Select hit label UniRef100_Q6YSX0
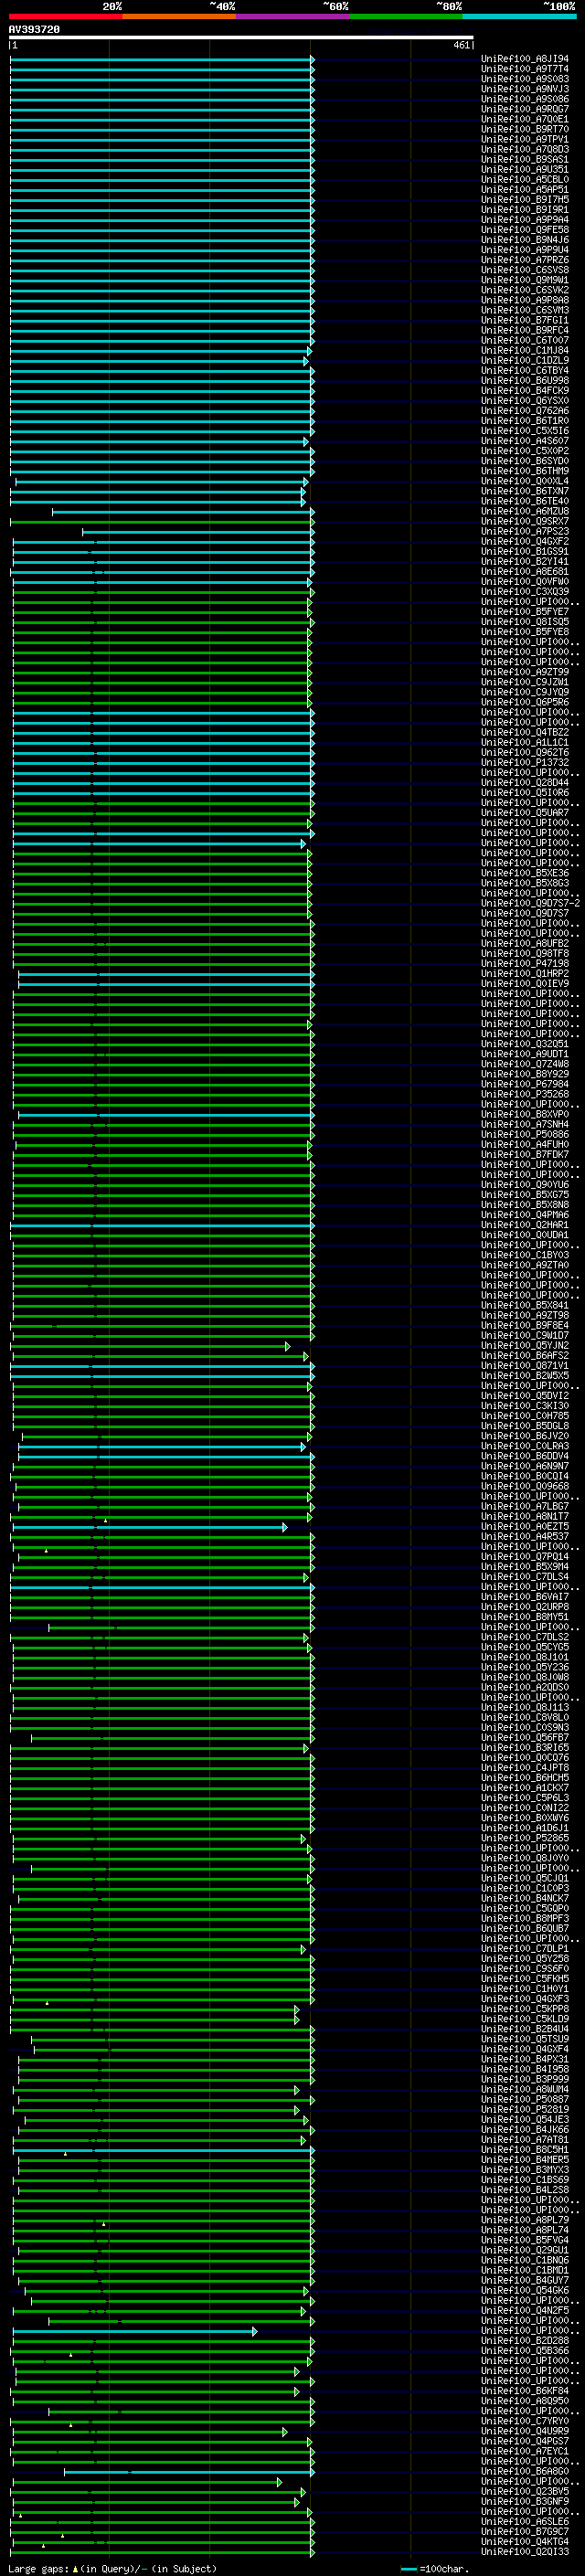 pos(525,401)
